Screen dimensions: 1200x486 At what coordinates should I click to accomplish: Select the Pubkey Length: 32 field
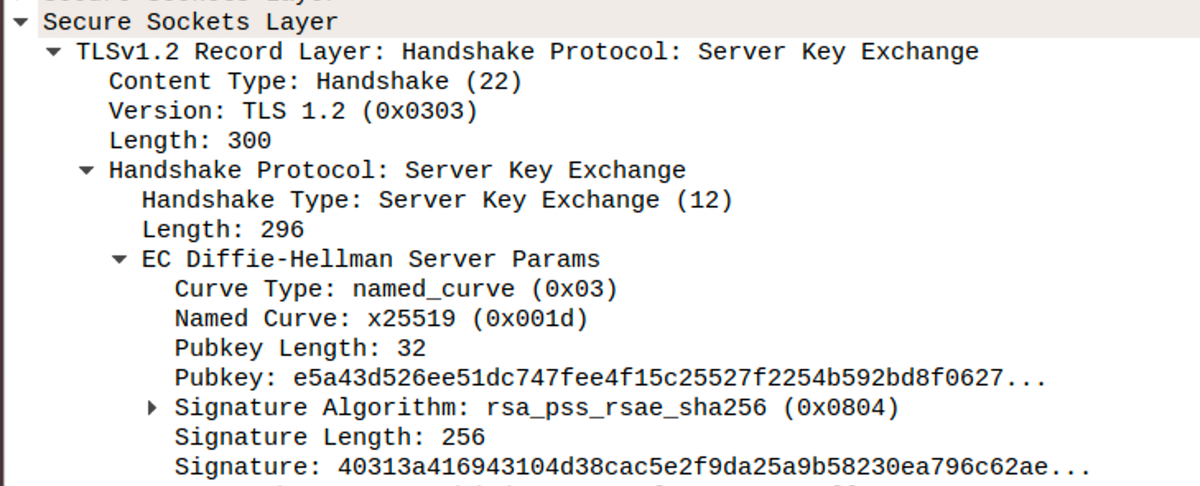[300, 349]
